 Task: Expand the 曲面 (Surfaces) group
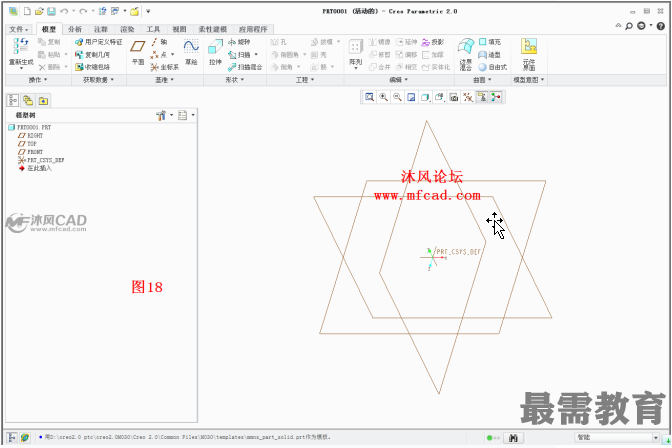click(482, 80)
